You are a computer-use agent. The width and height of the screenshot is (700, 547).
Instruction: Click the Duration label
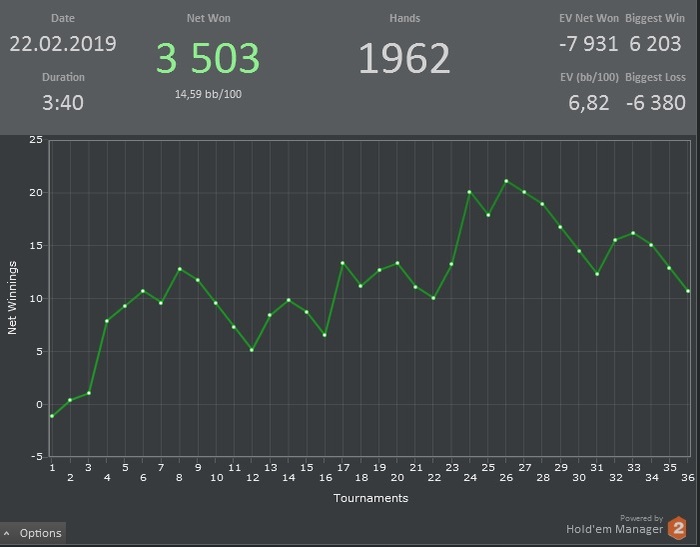pyautogui.click(x=63, y=77)
